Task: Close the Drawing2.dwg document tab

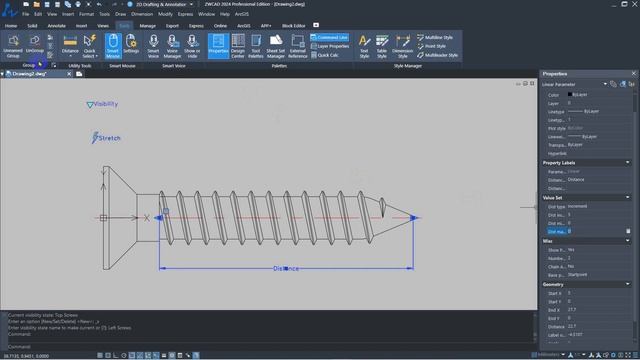Action: tap(69, 74)
